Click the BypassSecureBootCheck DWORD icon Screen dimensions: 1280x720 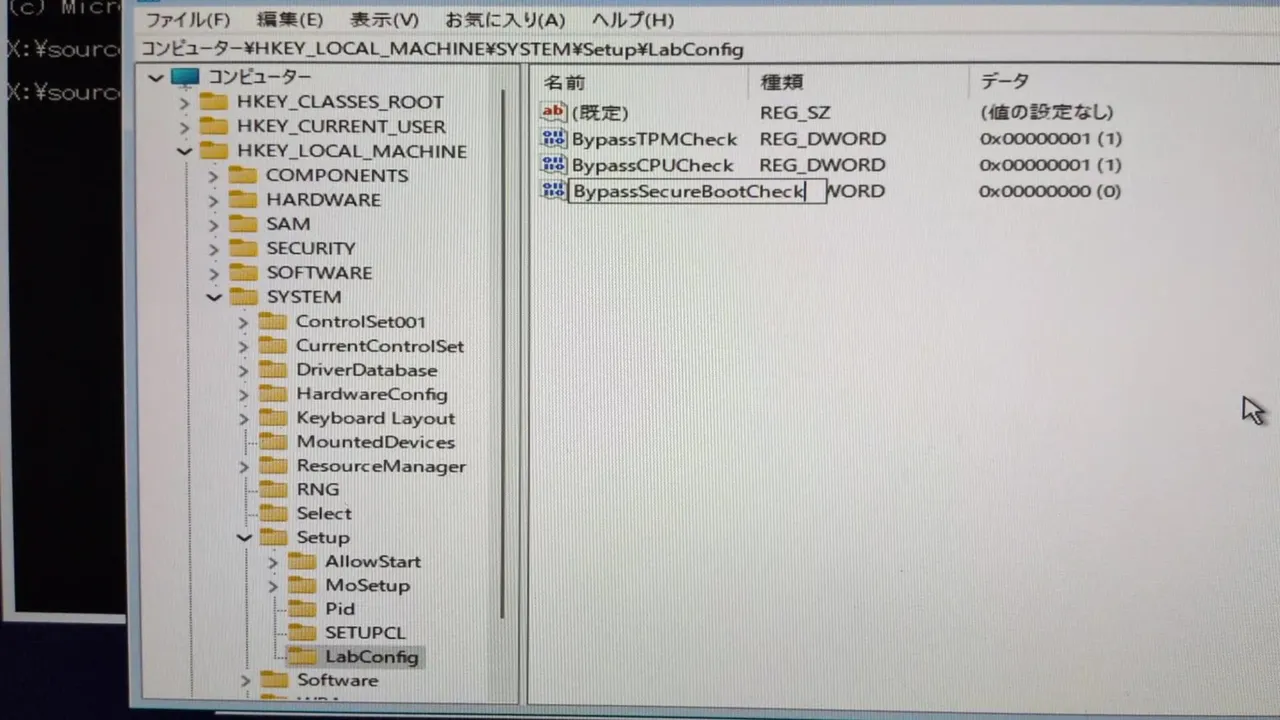click(553, 190)
